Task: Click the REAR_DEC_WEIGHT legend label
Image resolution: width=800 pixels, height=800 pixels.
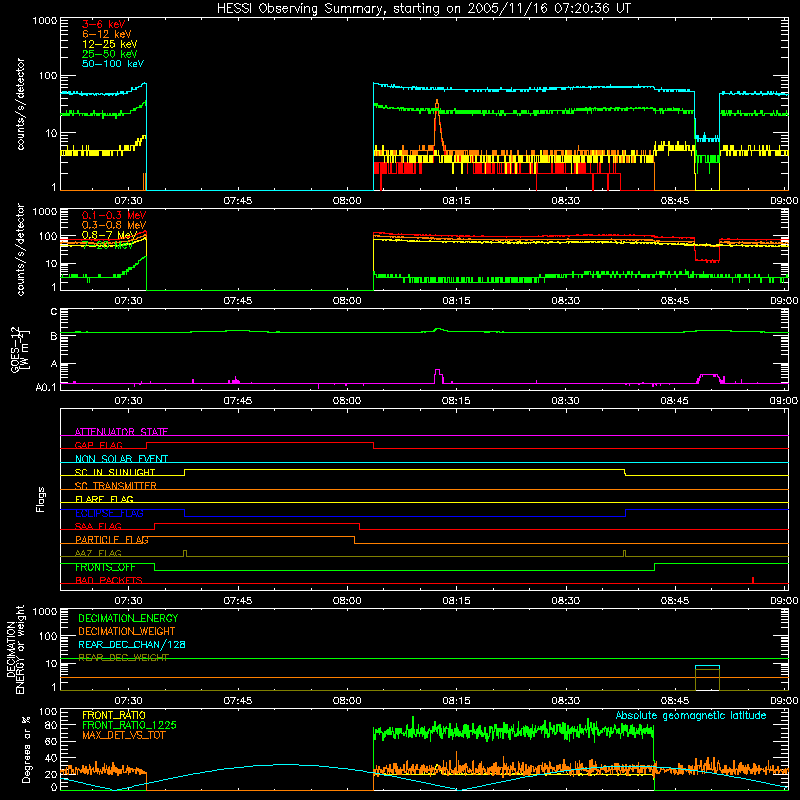Action: pos(123,658)
